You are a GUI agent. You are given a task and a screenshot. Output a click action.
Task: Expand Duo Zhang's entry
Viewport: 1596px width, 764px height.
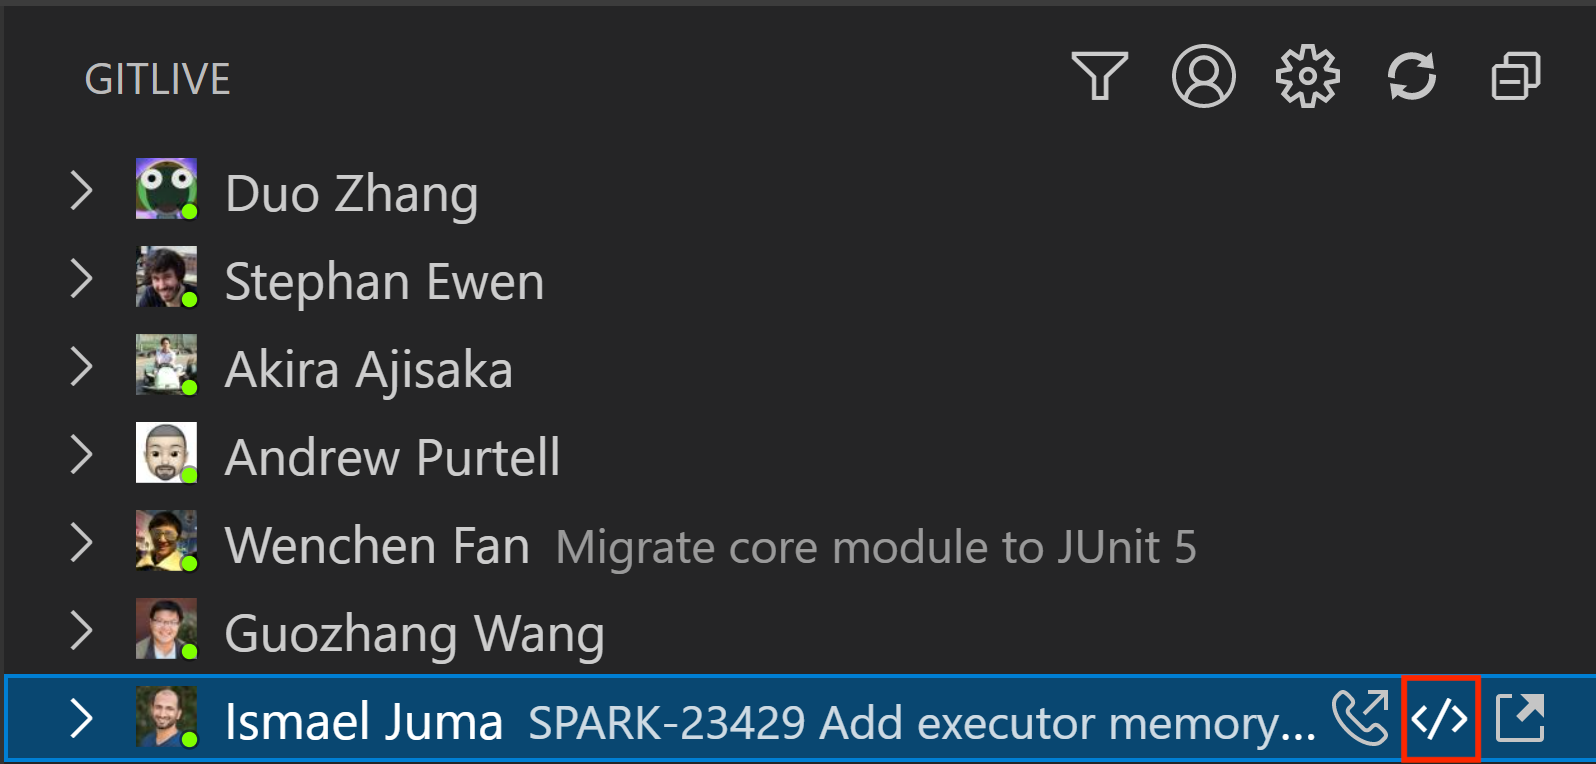pyautogui.click(x=82, y=190)
